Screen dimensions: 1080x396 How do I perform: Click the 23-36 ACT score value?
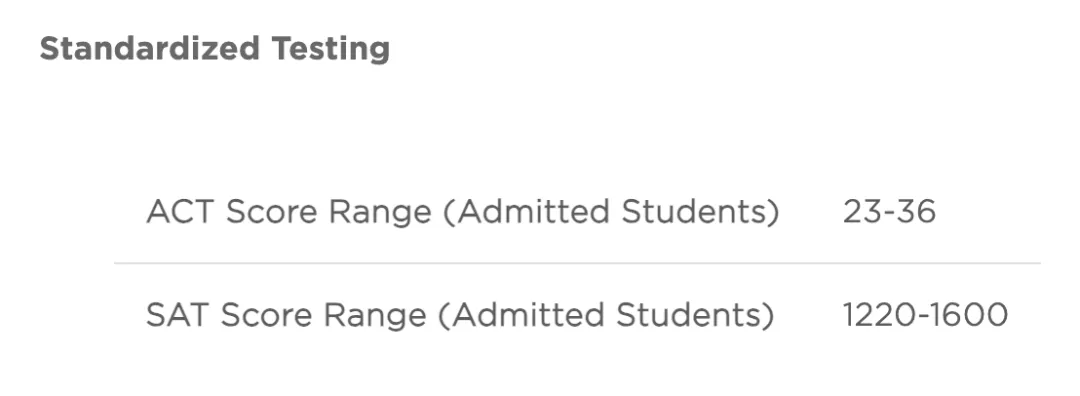(889, 212)
